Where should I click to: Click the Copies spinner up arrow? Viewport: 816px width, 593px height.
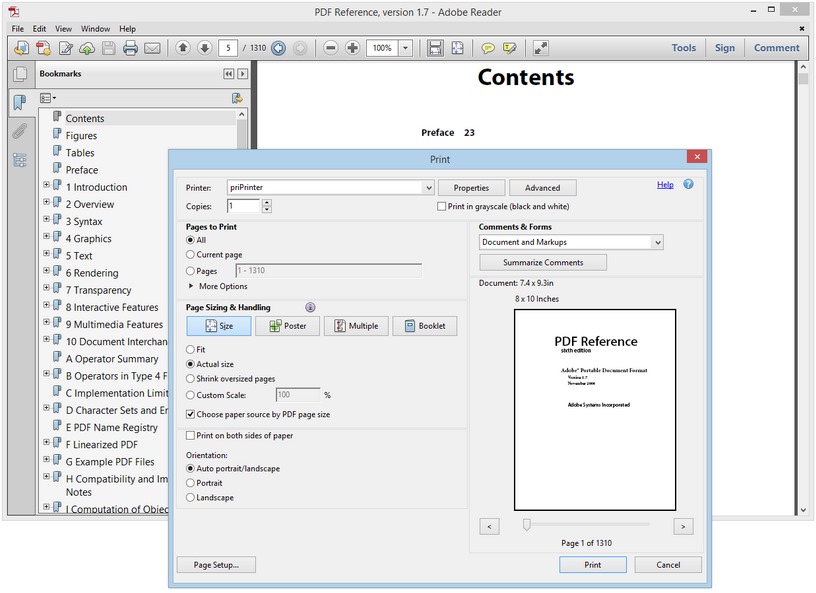click(x=267, y=203)
